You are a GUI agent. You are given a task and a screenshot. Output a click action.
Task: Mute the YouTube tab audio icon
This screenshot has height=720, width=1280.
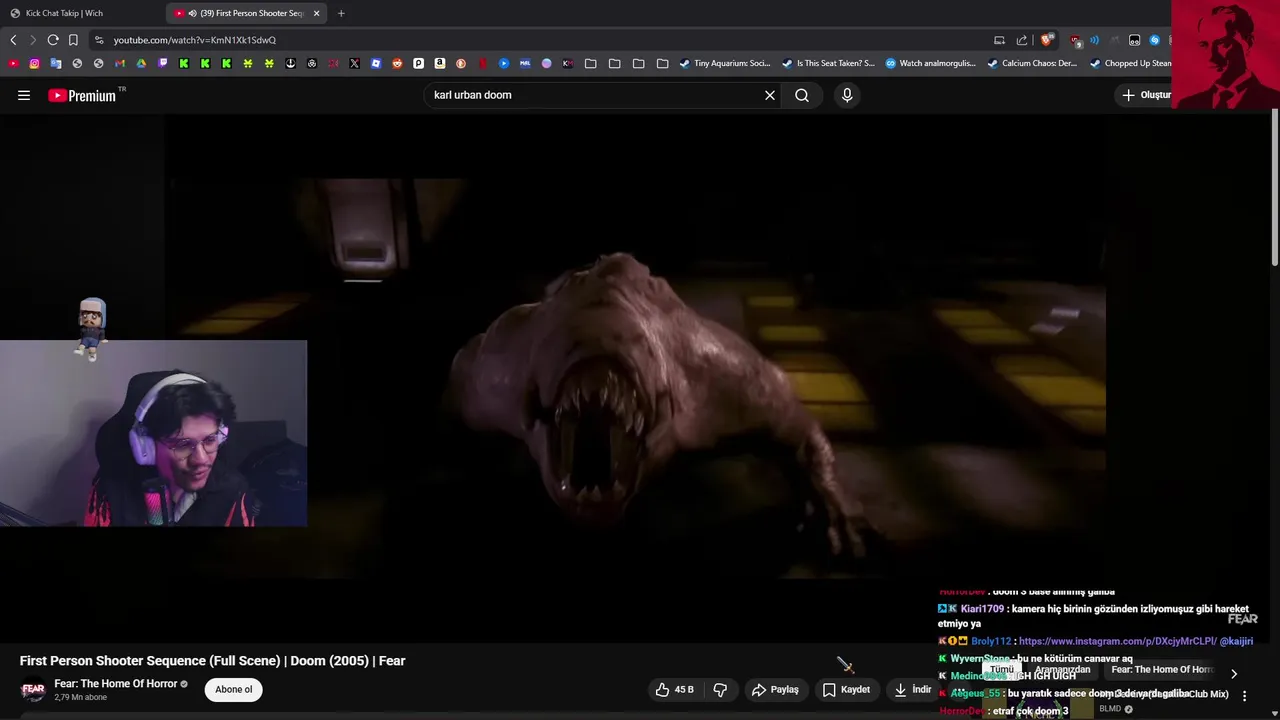coord(192,13)
